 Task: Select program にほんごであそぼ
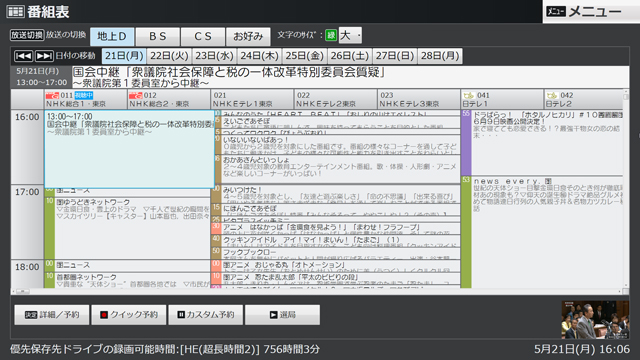pyautogui.click(x=337, y=209)
